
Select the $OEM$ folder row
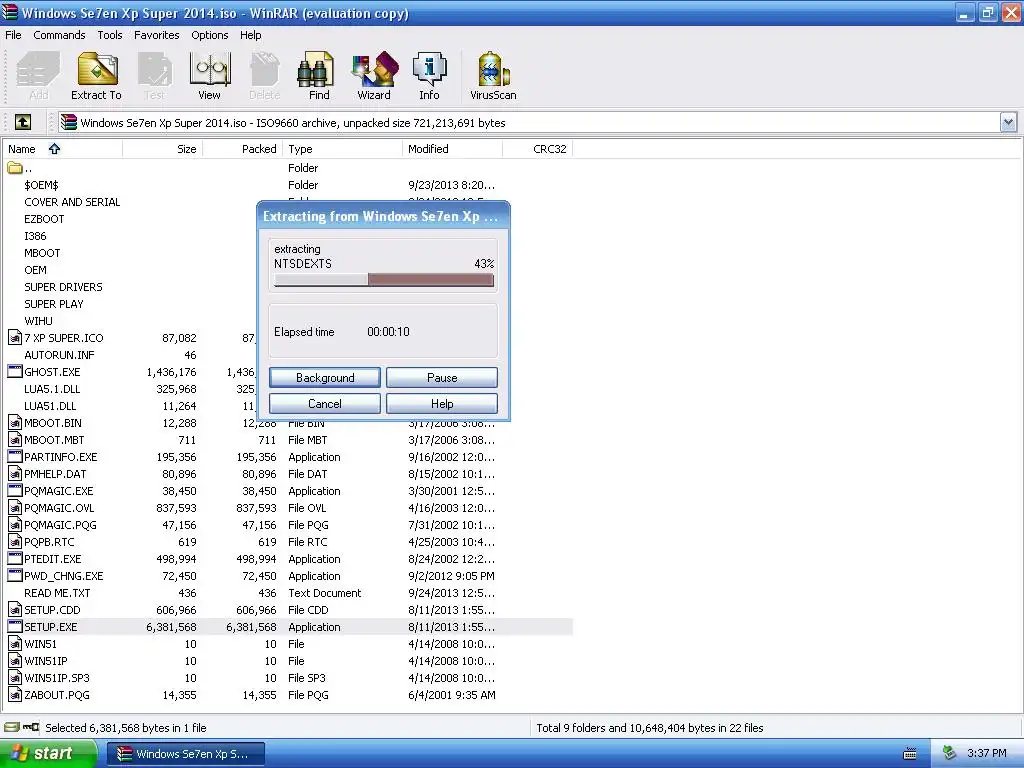tap(287, 185)
